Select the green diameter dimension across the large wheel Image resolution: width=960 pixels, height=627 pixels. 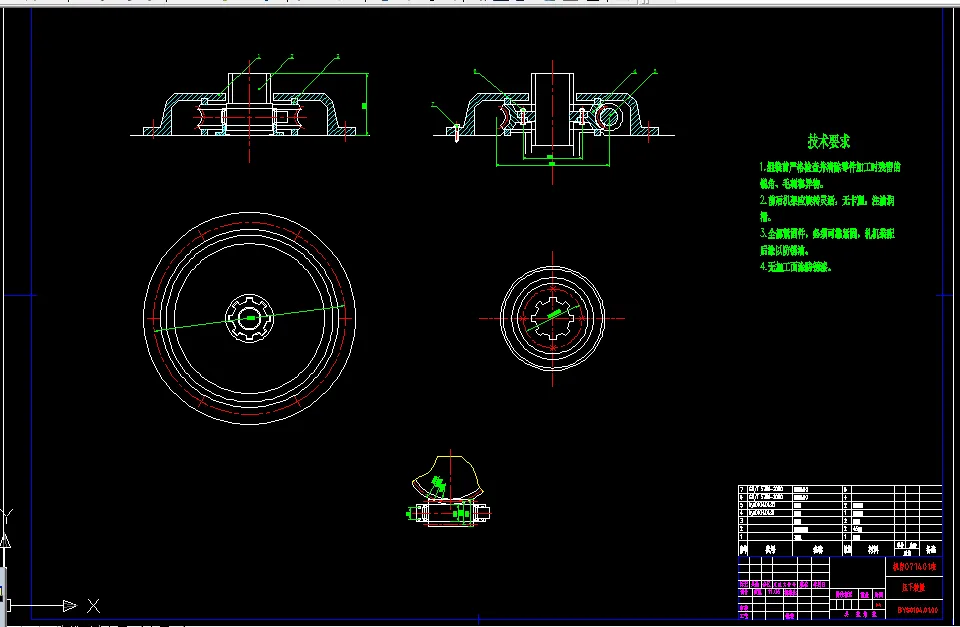pos(249,318)
